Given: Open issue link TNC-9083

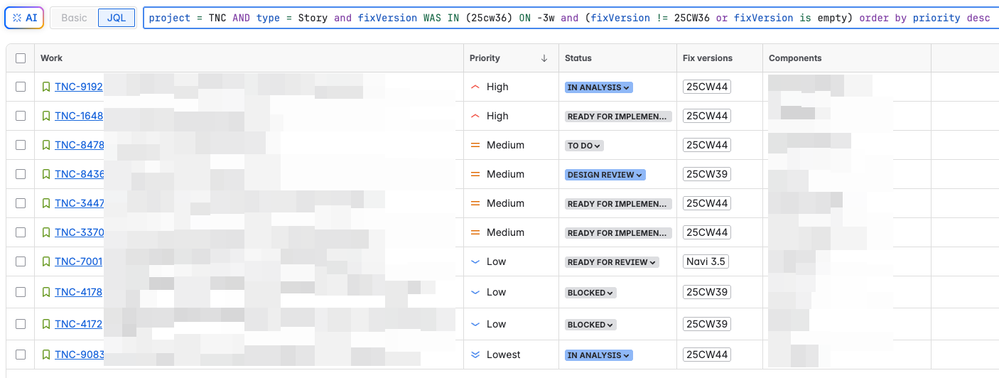Looking at the screenshot, I should (x=80, y=354).
